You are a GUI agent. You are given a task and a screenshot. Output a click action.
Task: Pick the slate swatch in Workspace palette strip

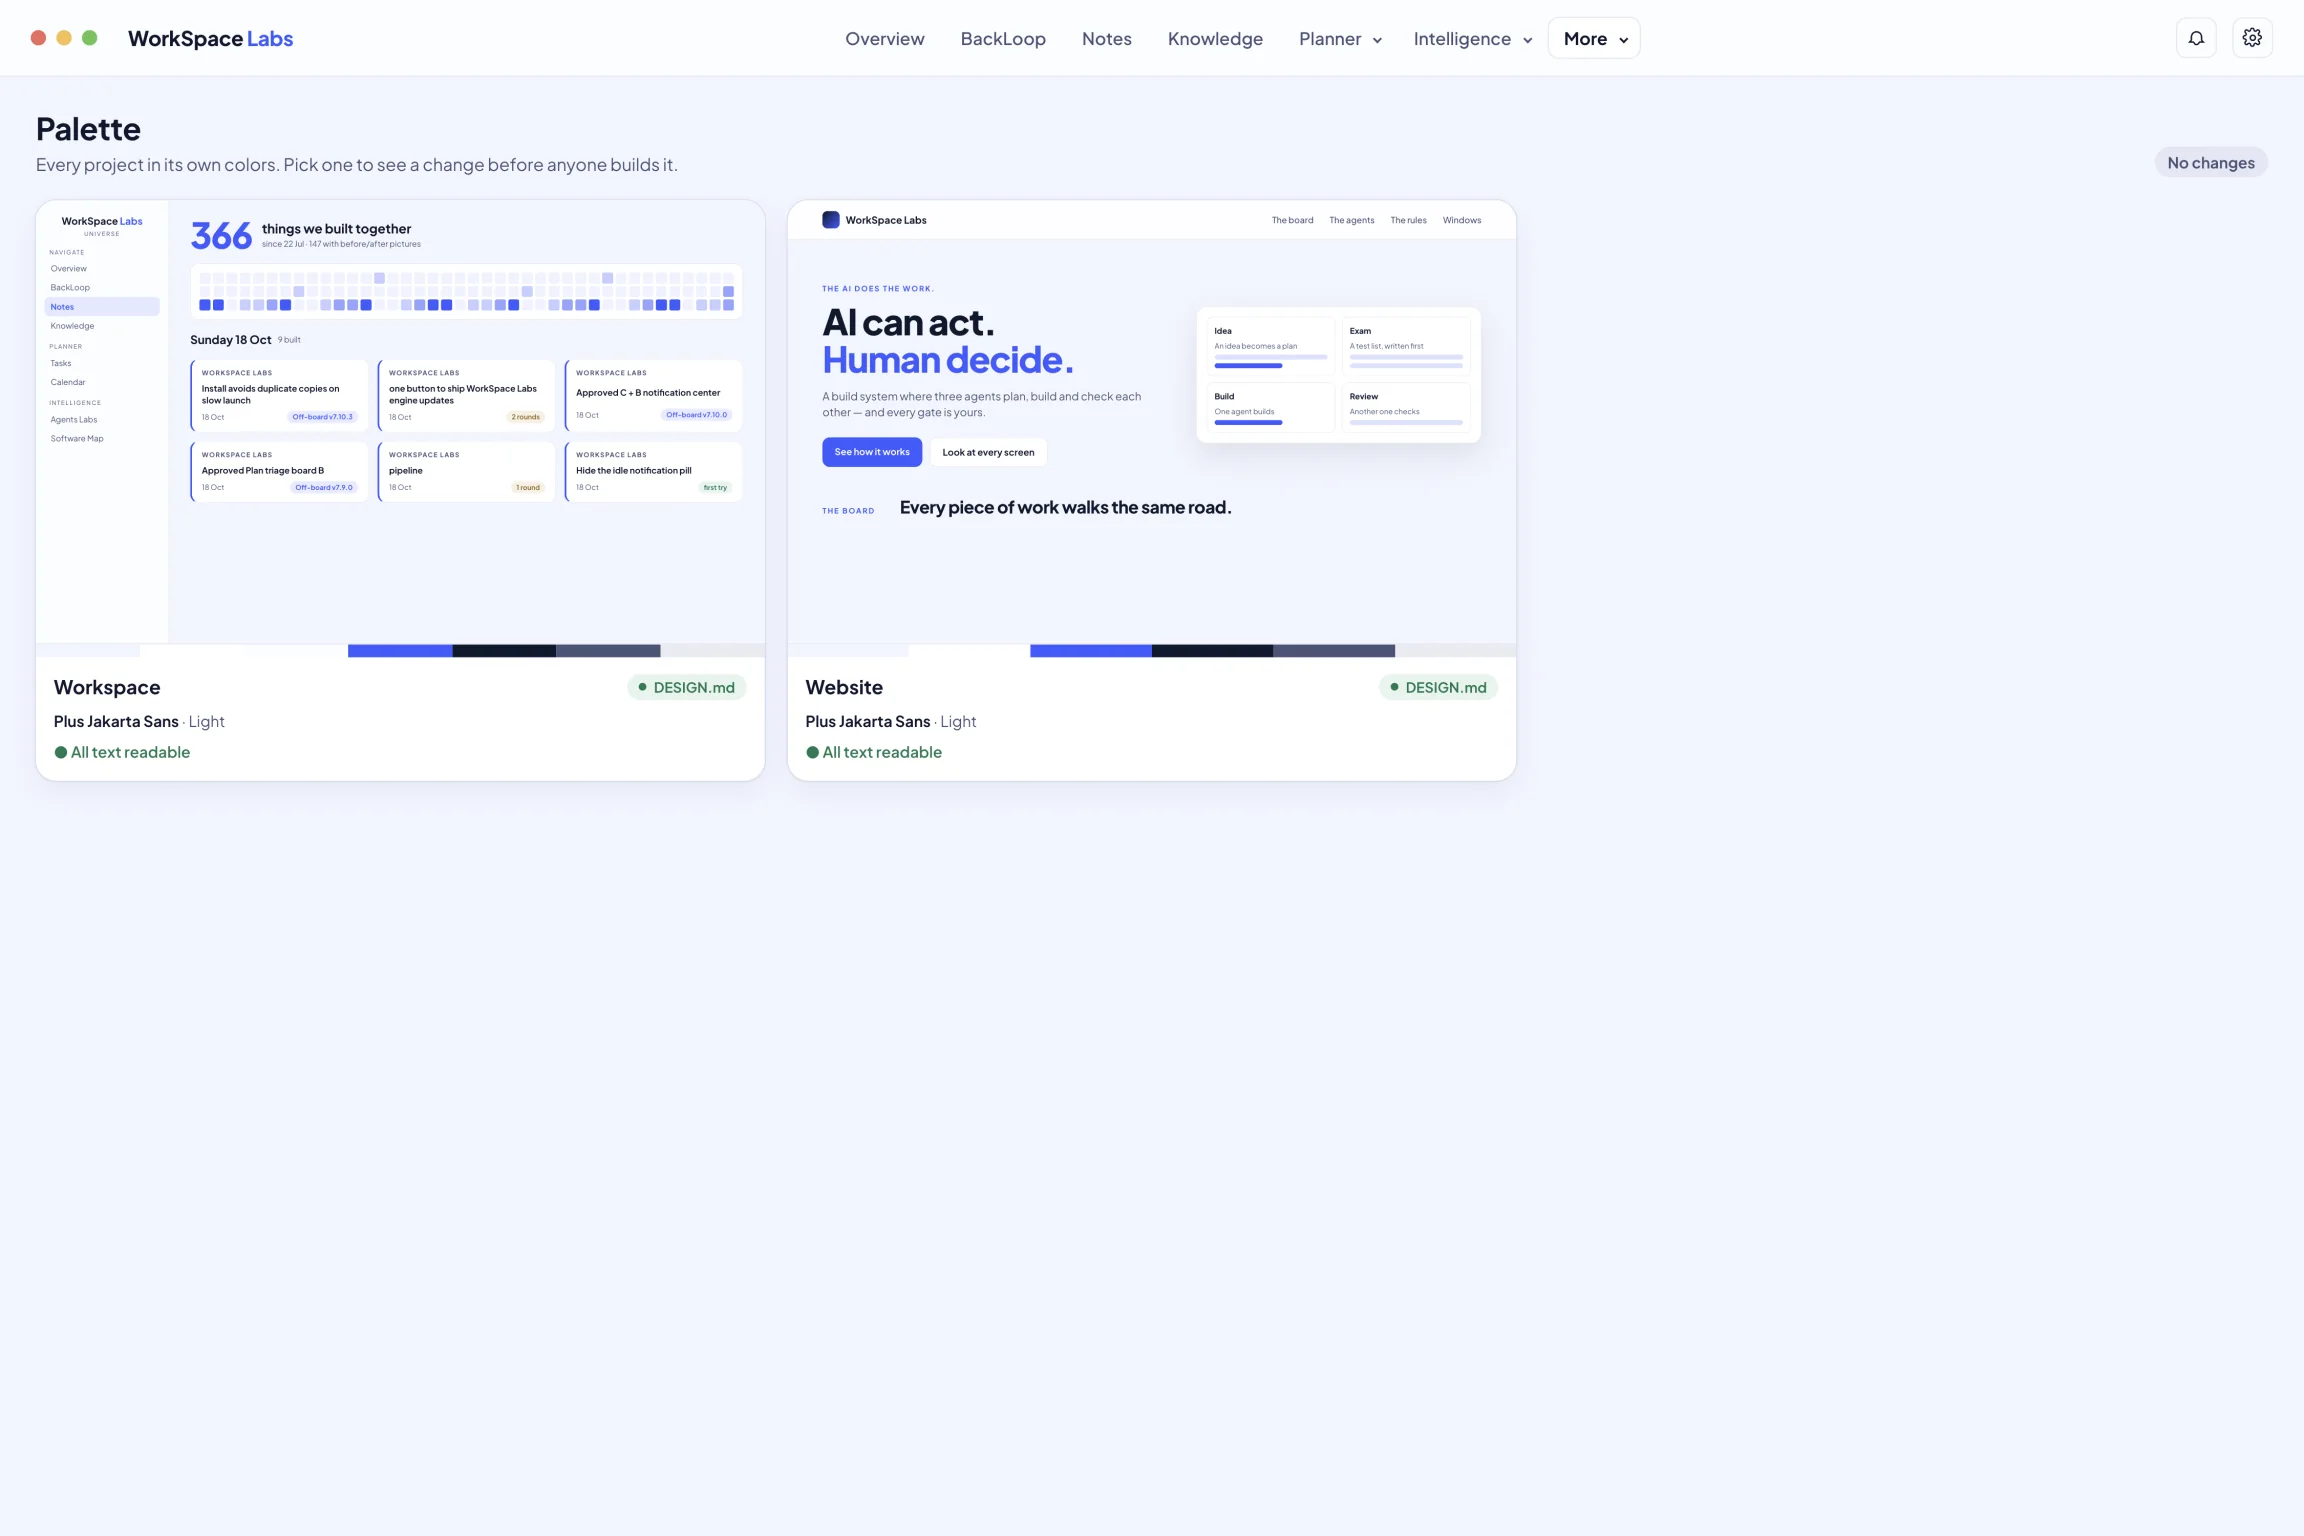click(608, 651)
